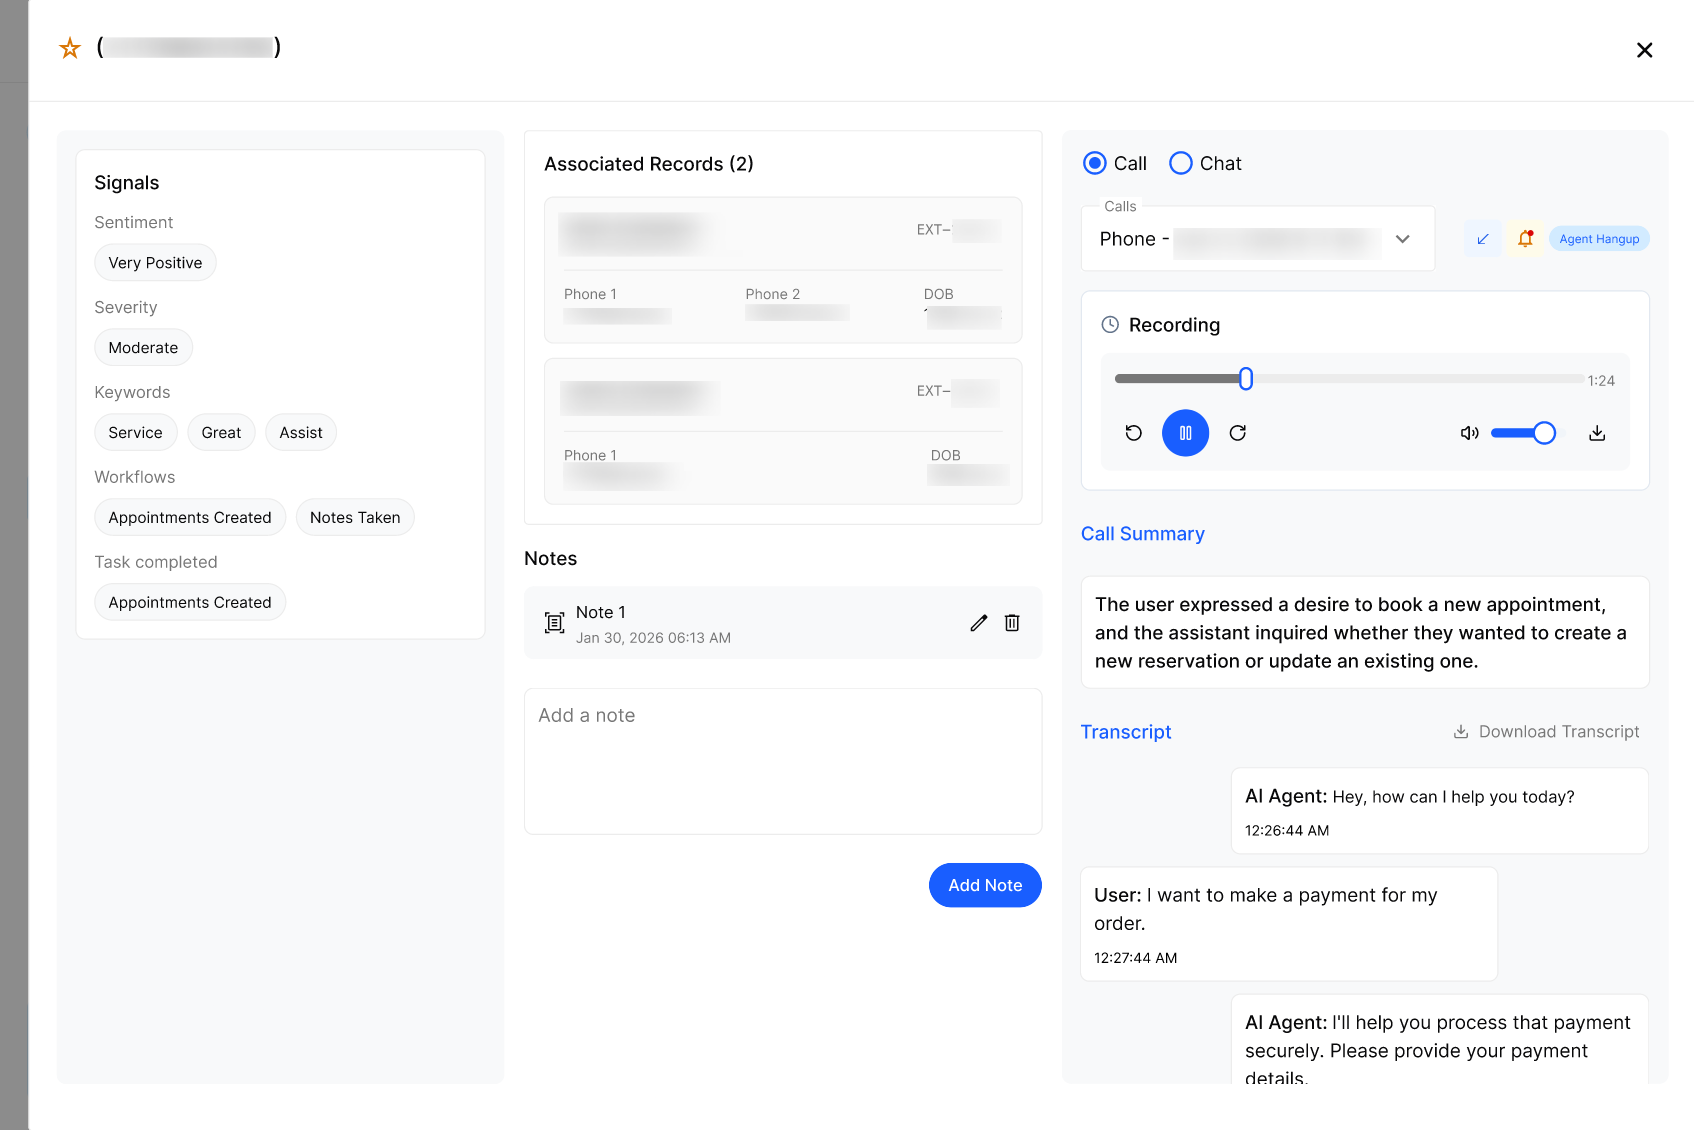Image resolution: width=1694 pixels, height=1130 pixels.
Task: Download the recording audio file
Action: [1597, 433]
